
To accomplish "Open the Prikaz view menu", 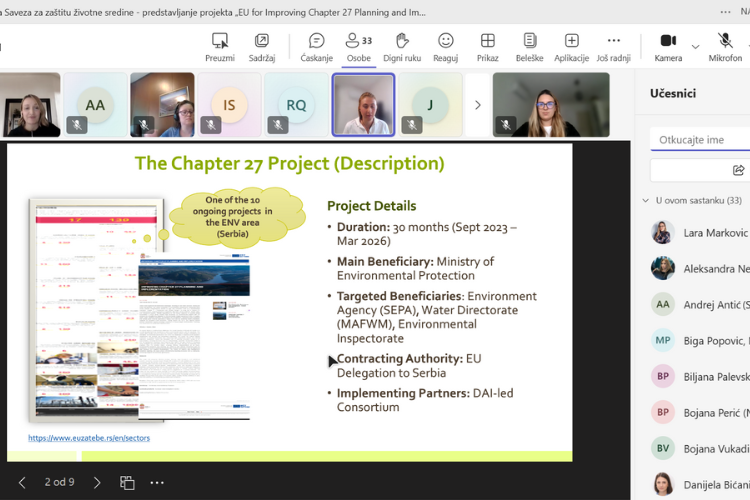I will 487,41.
